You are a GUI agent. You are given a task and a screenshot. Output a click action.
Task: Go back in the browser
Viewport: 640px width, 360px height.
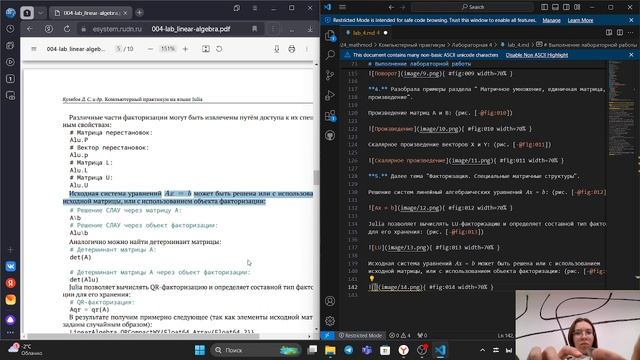(x=30, y=29)
